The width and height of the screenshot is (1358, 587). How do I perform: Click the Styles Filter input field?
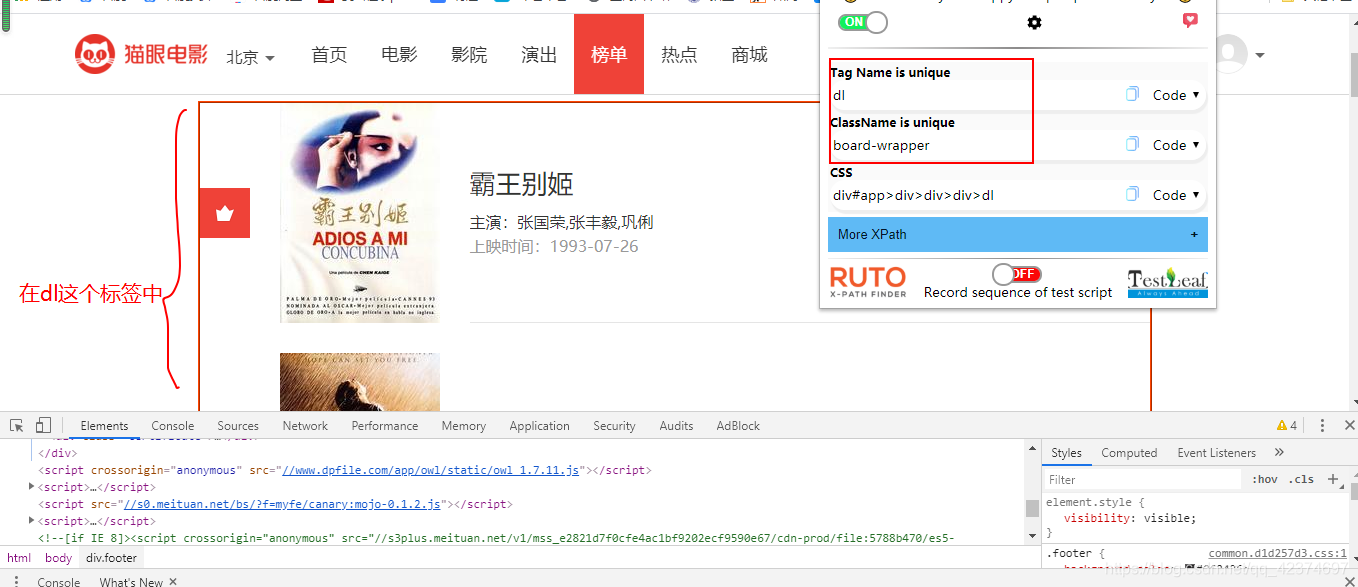click(x=1143, y=479)
